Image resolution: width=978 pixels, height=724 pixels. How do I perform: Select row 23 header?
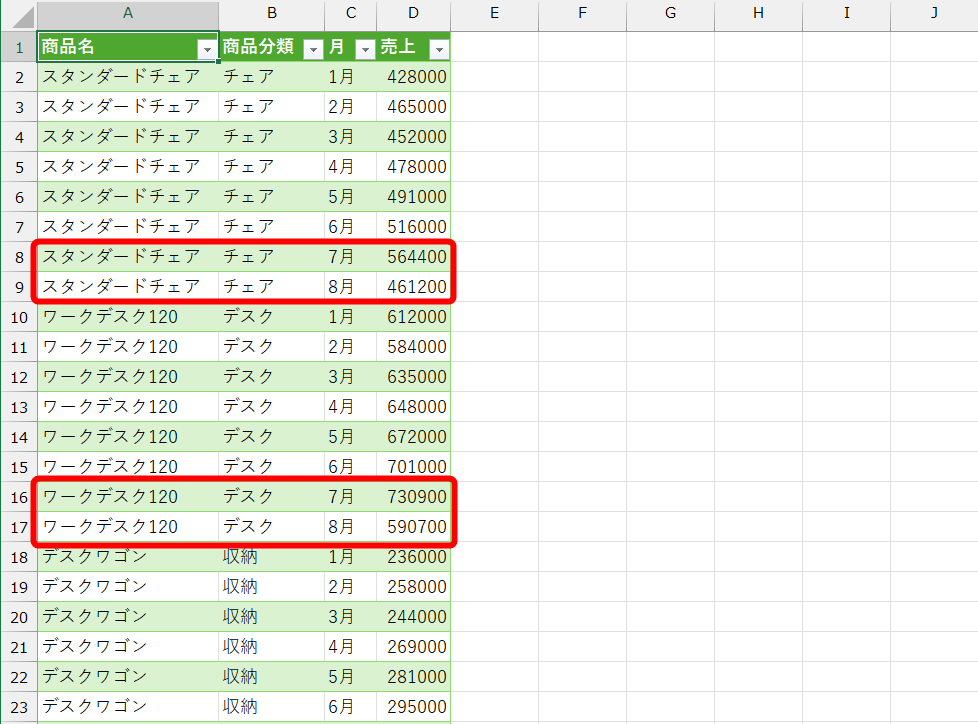[x=19, y=707]
